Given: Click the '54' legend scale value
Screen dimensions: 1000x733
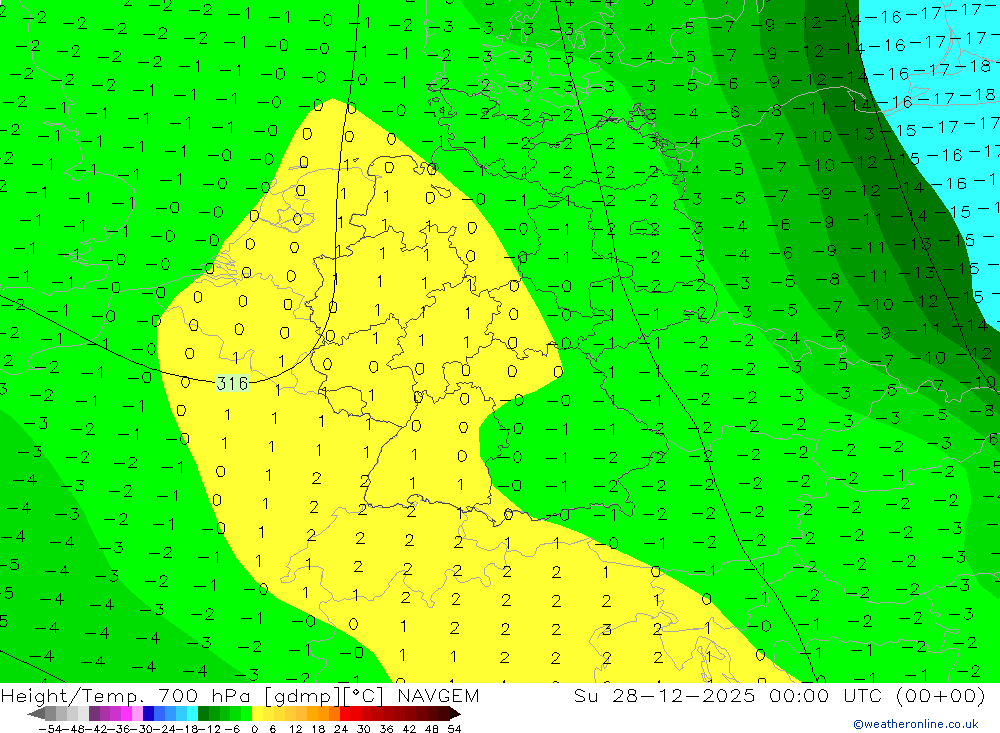Looking at the screenshot, I should pyautogui.click(x=454, y=729).
